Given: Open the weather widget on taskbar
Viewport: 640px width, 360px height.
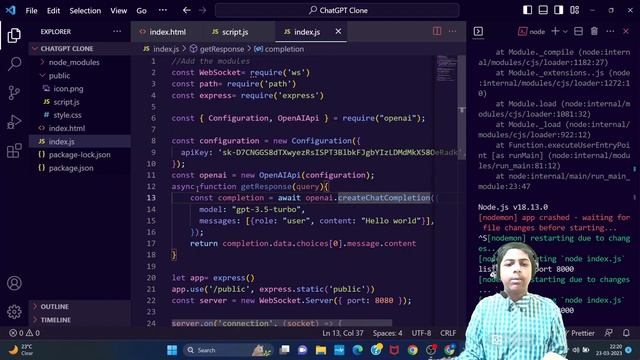Looking at the screenshot, I should (x=21, y=350).
